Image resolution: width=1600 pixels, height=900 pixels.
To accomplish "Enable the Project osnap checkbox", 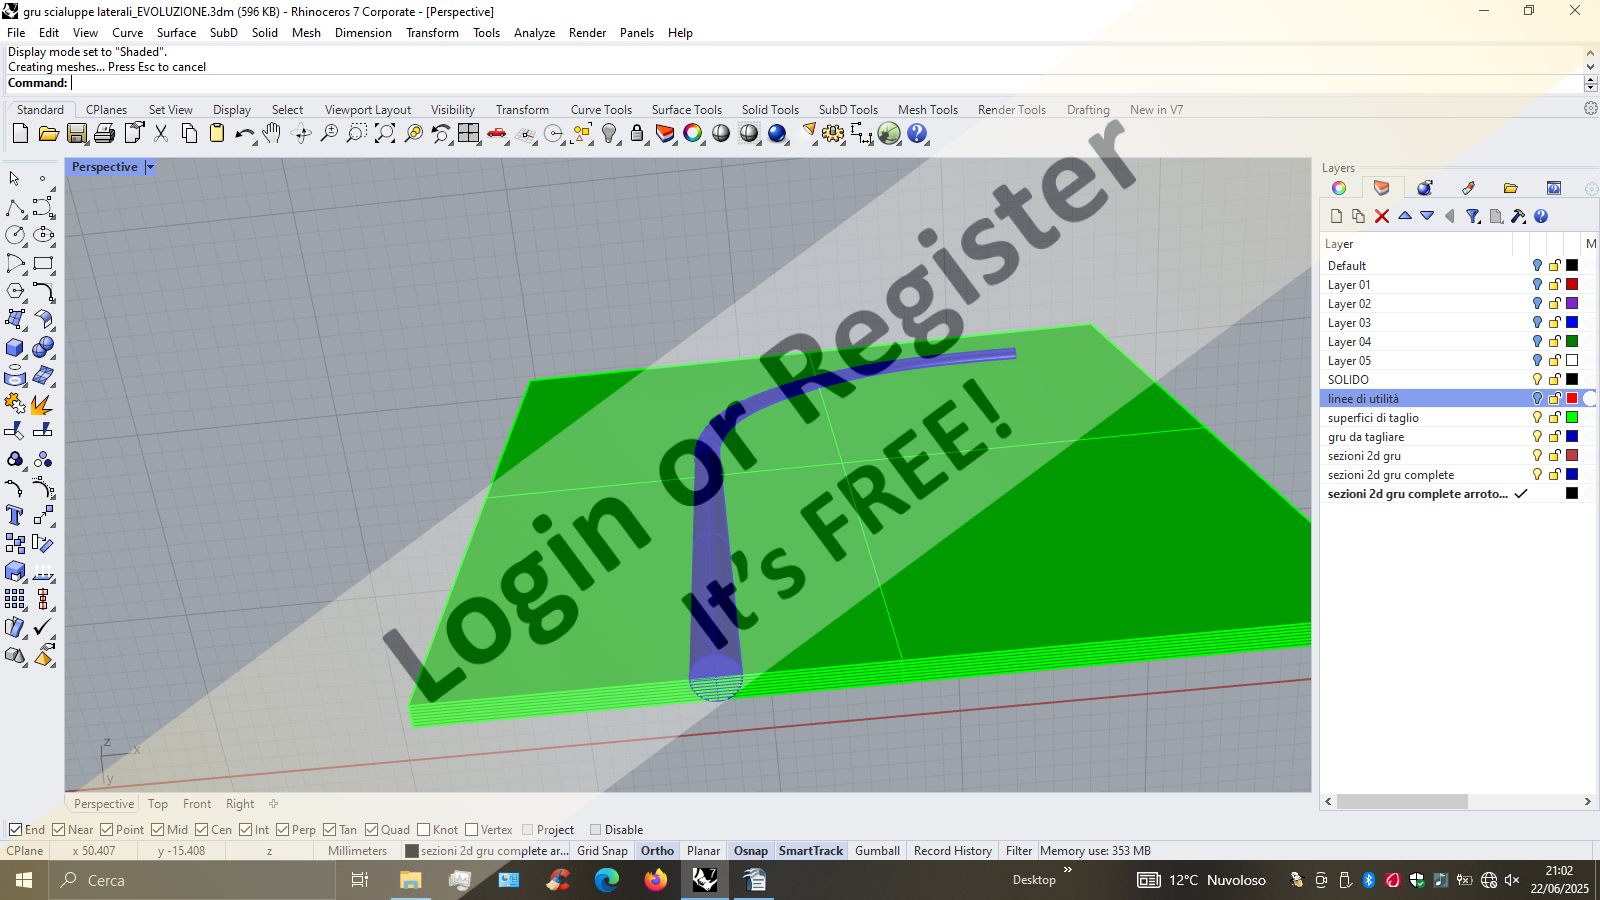I will [x=528, y=830].
